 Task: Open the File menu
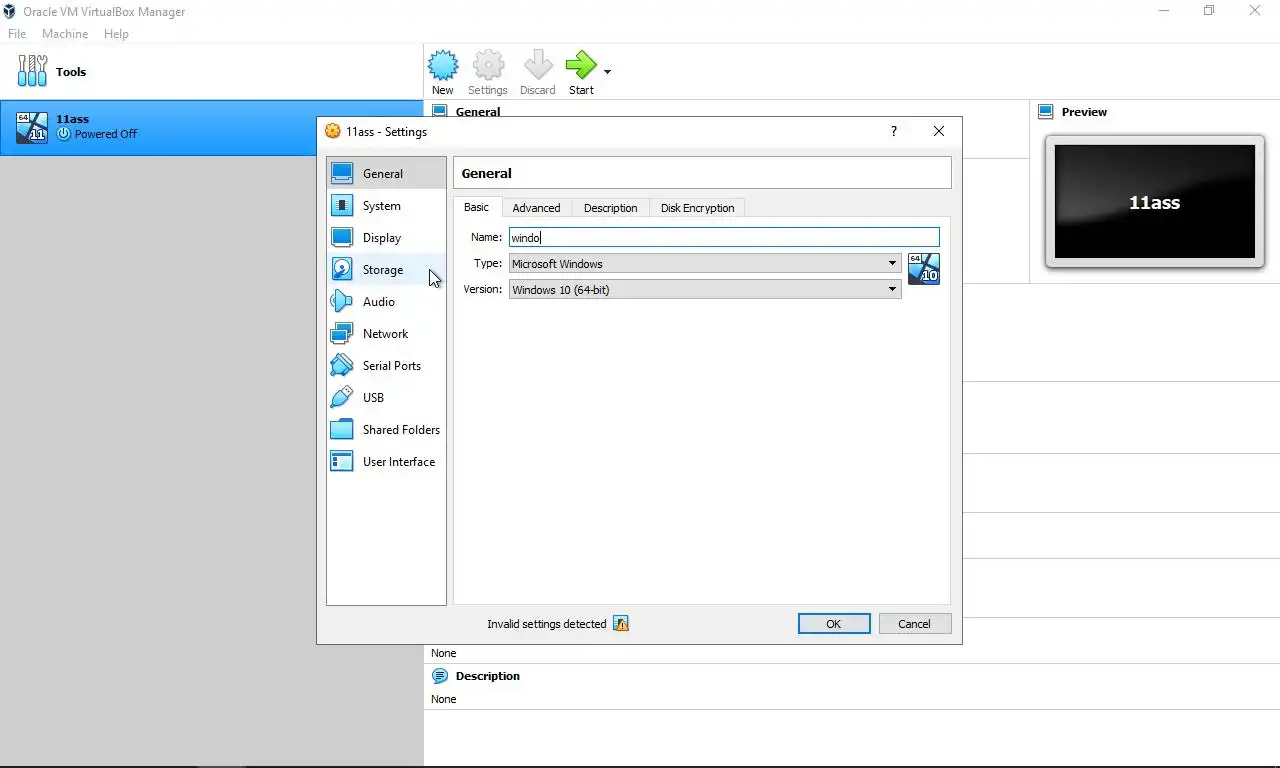click(x=17, y=34)
